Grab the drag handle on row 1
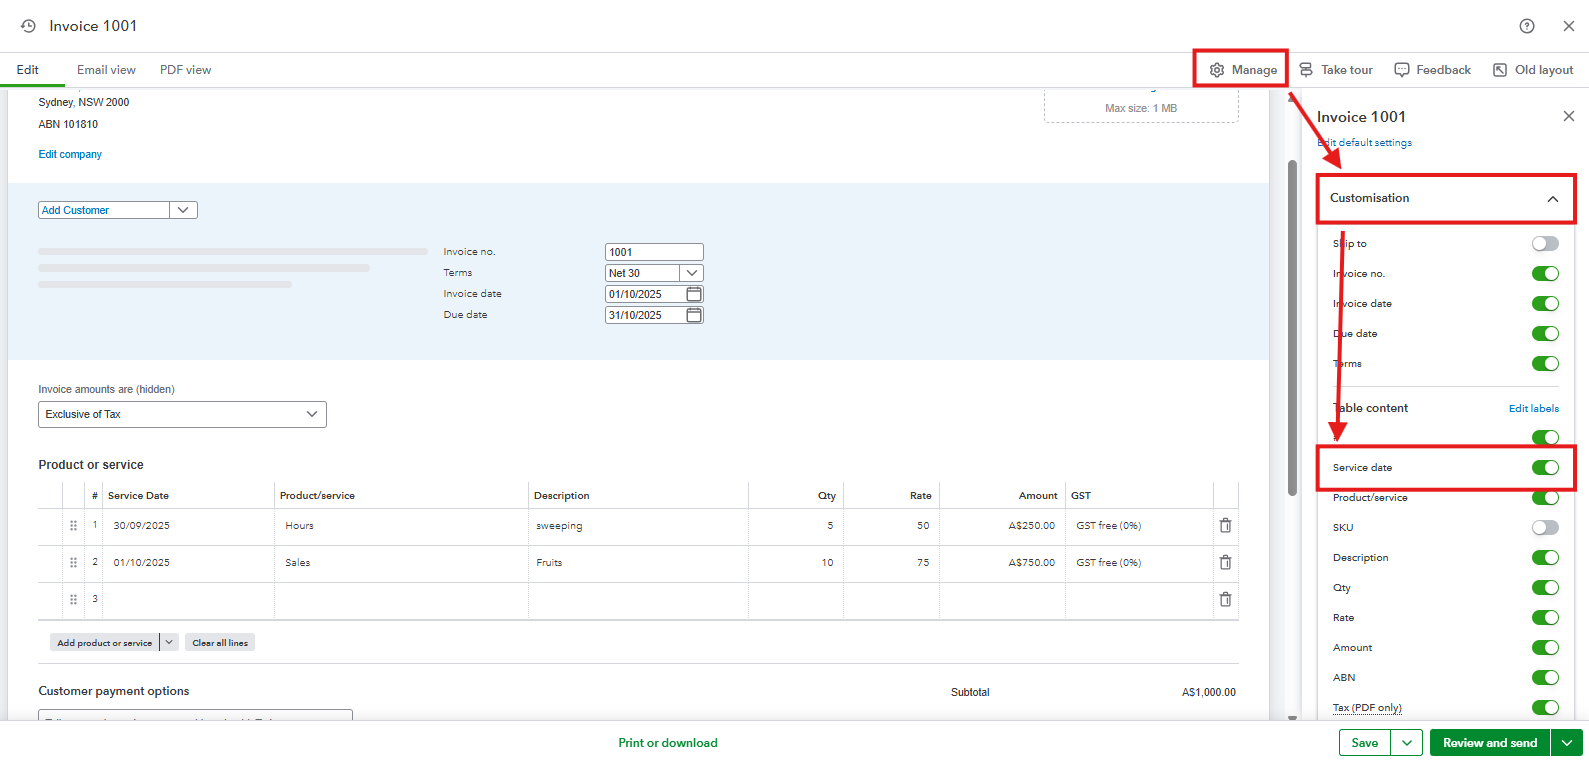The width and height of the screenshot is (1589, 763). pyautogui.click(x=73, y=525)
